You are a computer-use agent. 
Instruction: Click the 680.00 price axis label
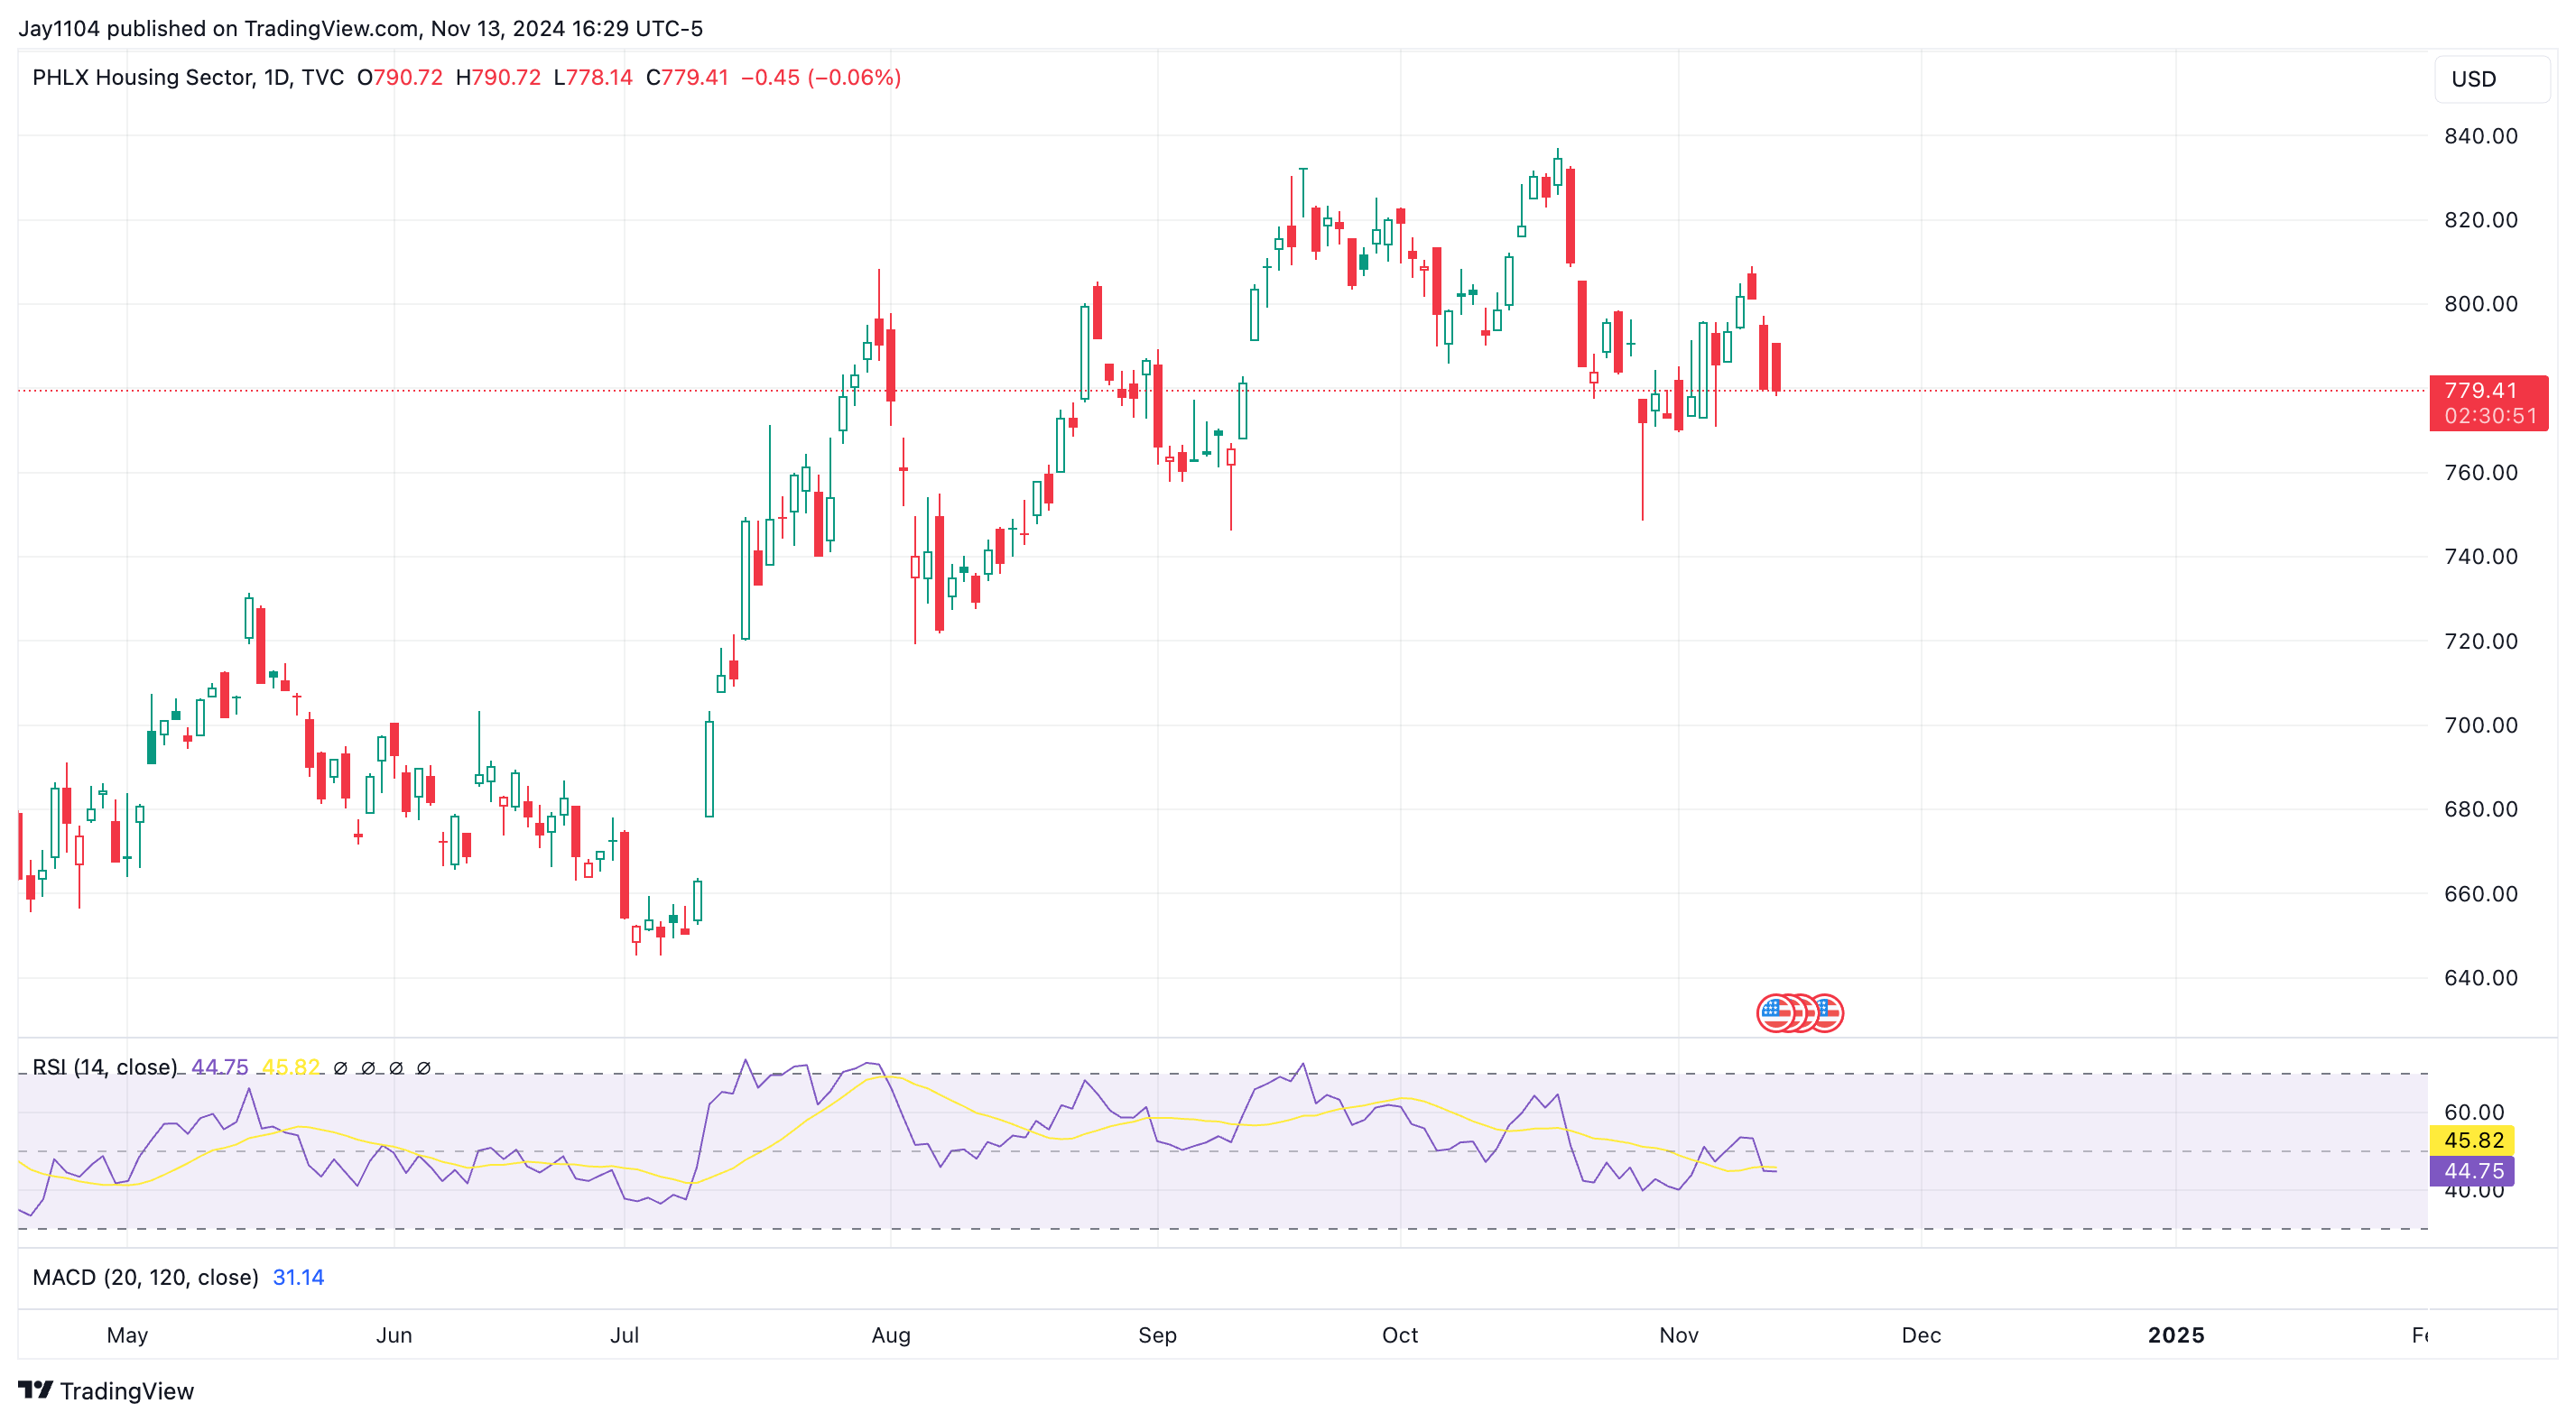(x=2481, y=809)
